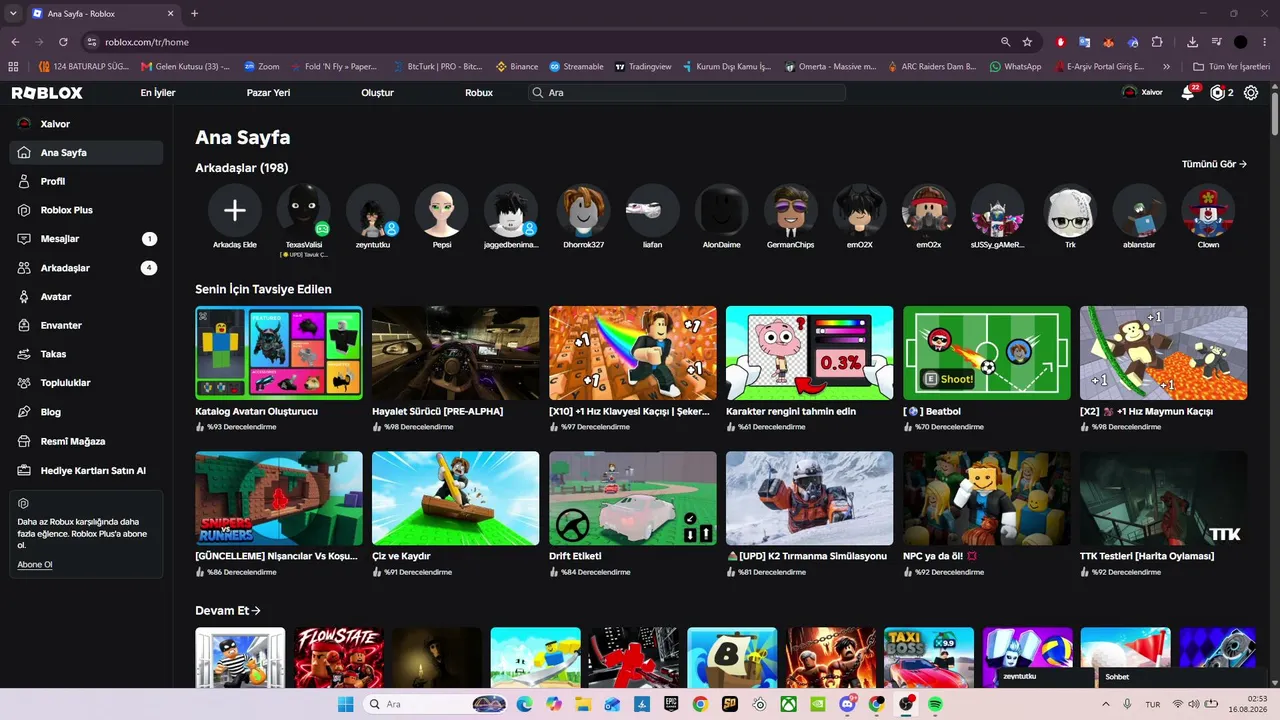Screen dimensions: 1280x720
Task: Click the Roblox search field
Action: tap(687, 92)
